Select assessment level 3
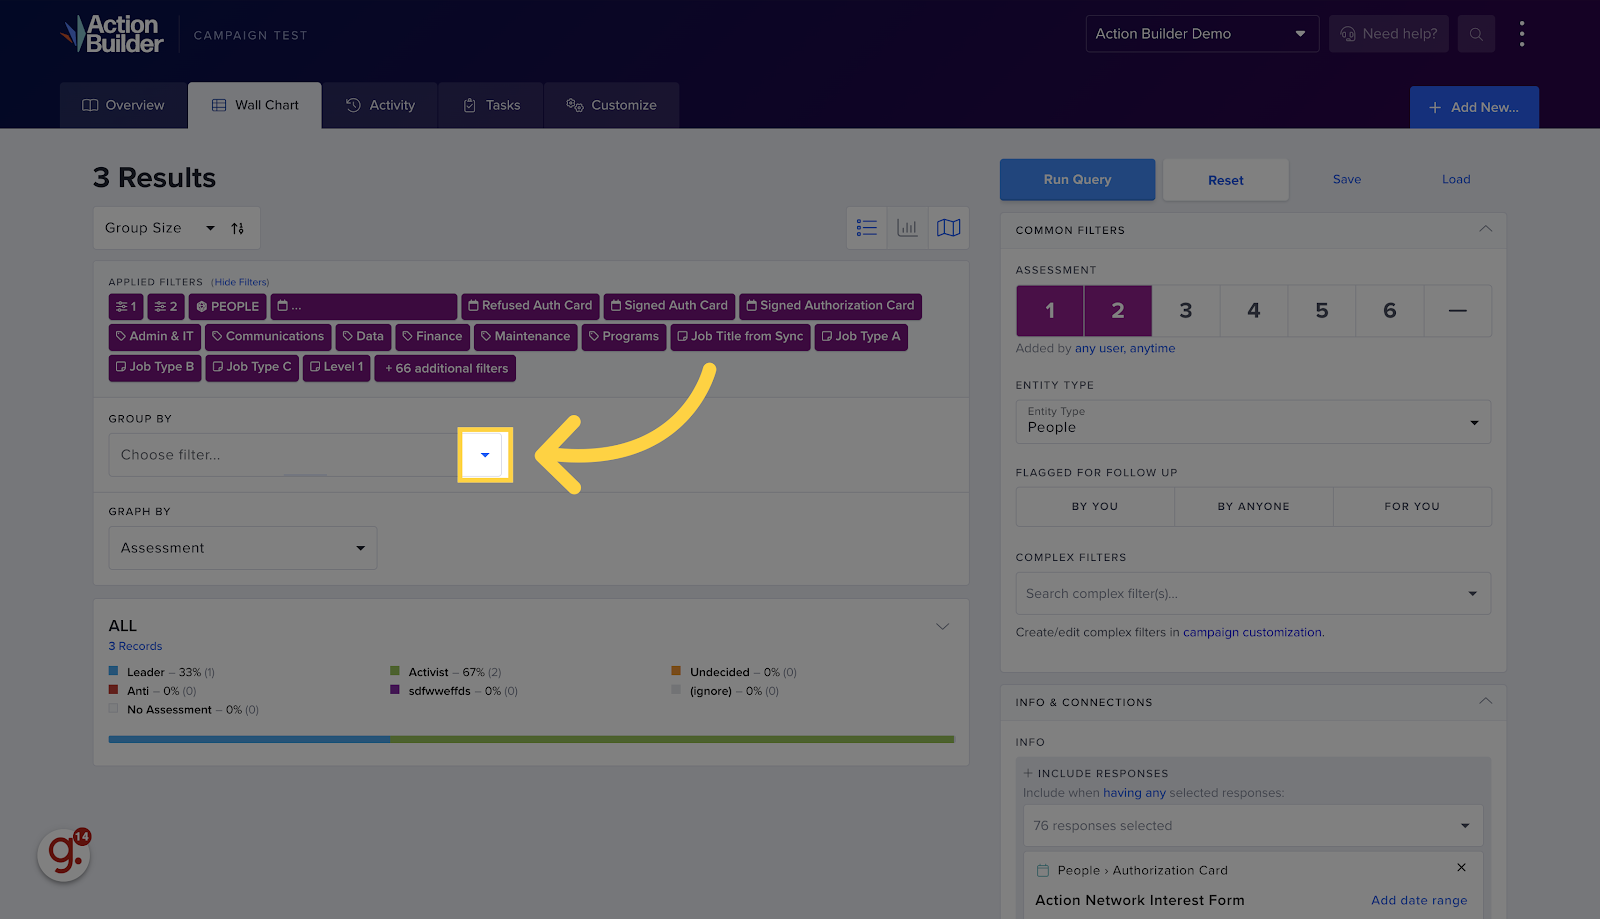Screen dimensions: 1600x919 coord(1185,310)
